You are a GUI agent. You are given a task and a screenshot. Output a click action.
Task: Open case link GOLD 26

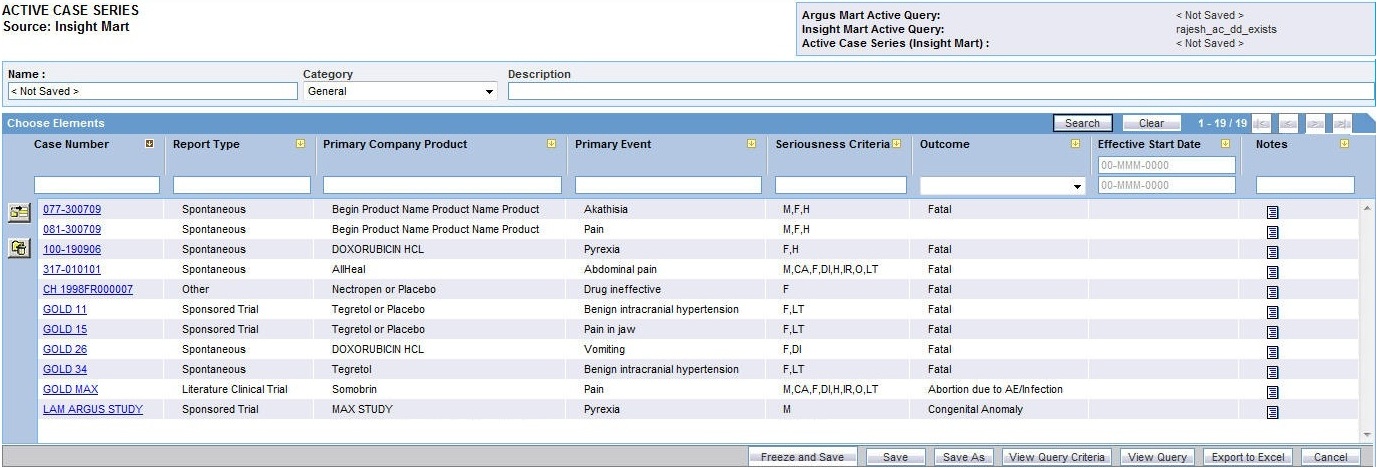tap(65, 350)
